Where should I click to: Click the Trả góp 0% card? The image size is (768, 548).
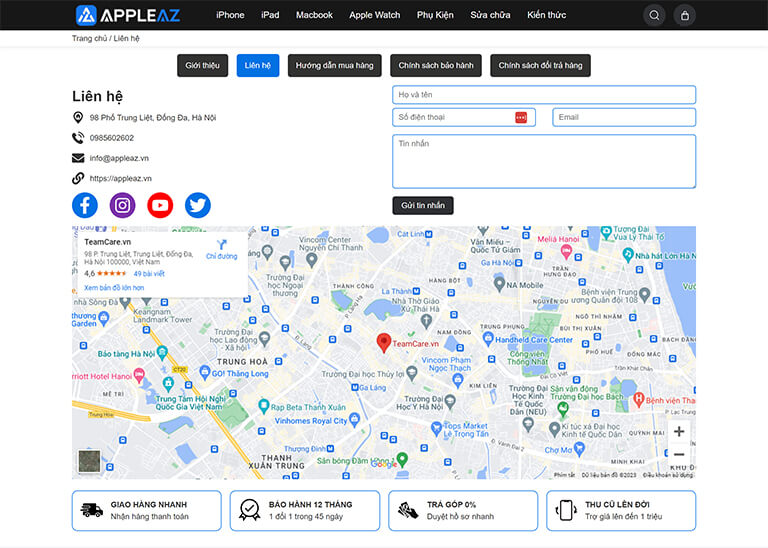[463, 510]
